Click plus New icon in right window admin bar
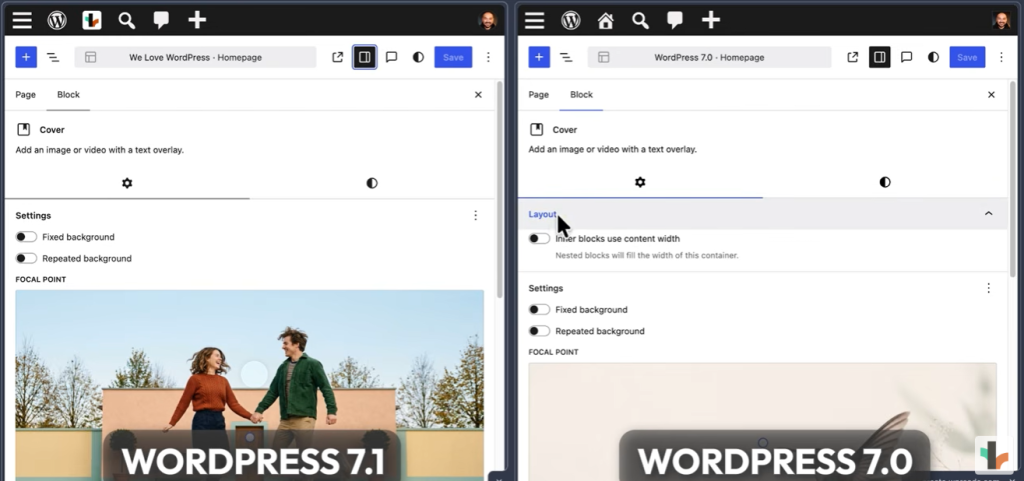 pyautogui.click(x=711, y=20)
